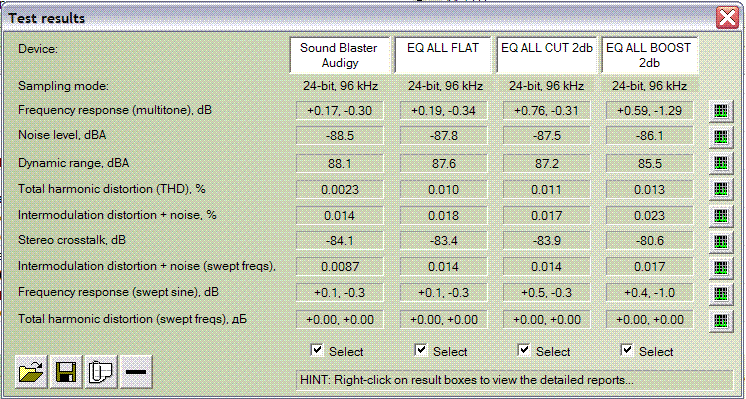Click the +0.4, -1.0 swept sine box
Viewport: 746px width, 399px height.
point(649,292)
